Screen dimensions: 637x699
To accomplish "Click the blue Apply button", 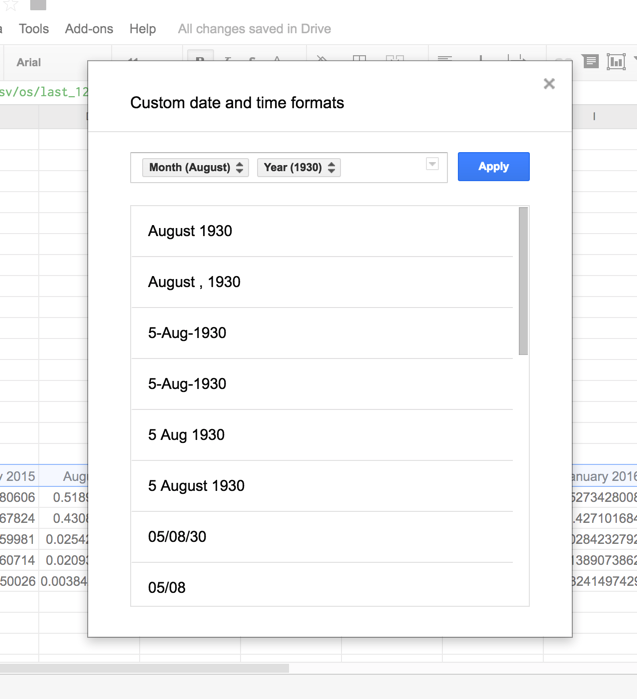I will [493, 167].
